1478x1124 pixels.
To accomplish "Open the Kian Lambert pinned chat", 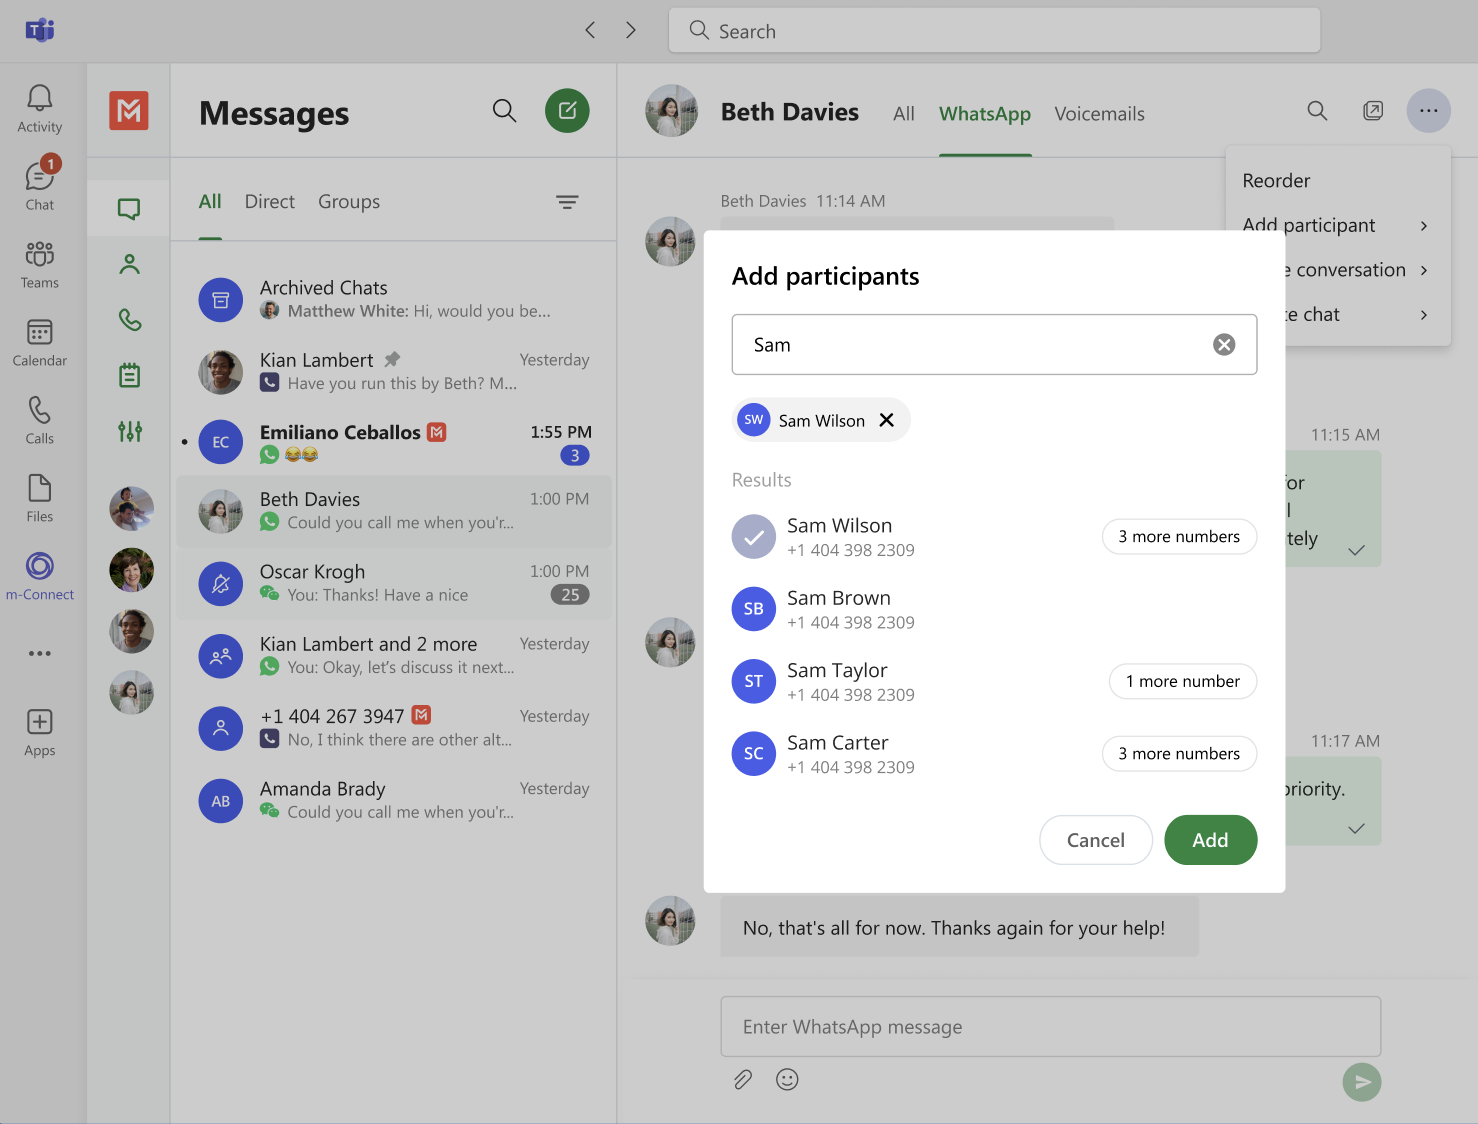I will 394,371.
